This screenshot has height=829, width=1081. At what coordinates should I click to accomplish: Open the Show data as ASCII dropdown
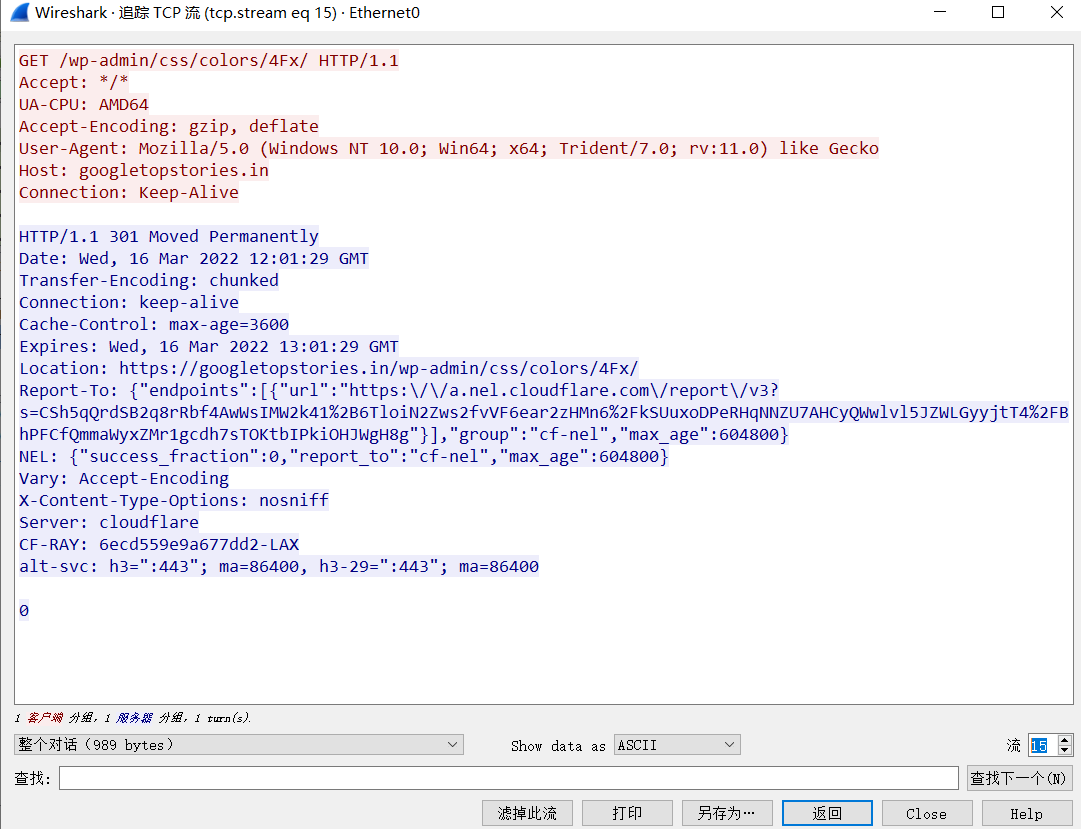click(676, 745)
